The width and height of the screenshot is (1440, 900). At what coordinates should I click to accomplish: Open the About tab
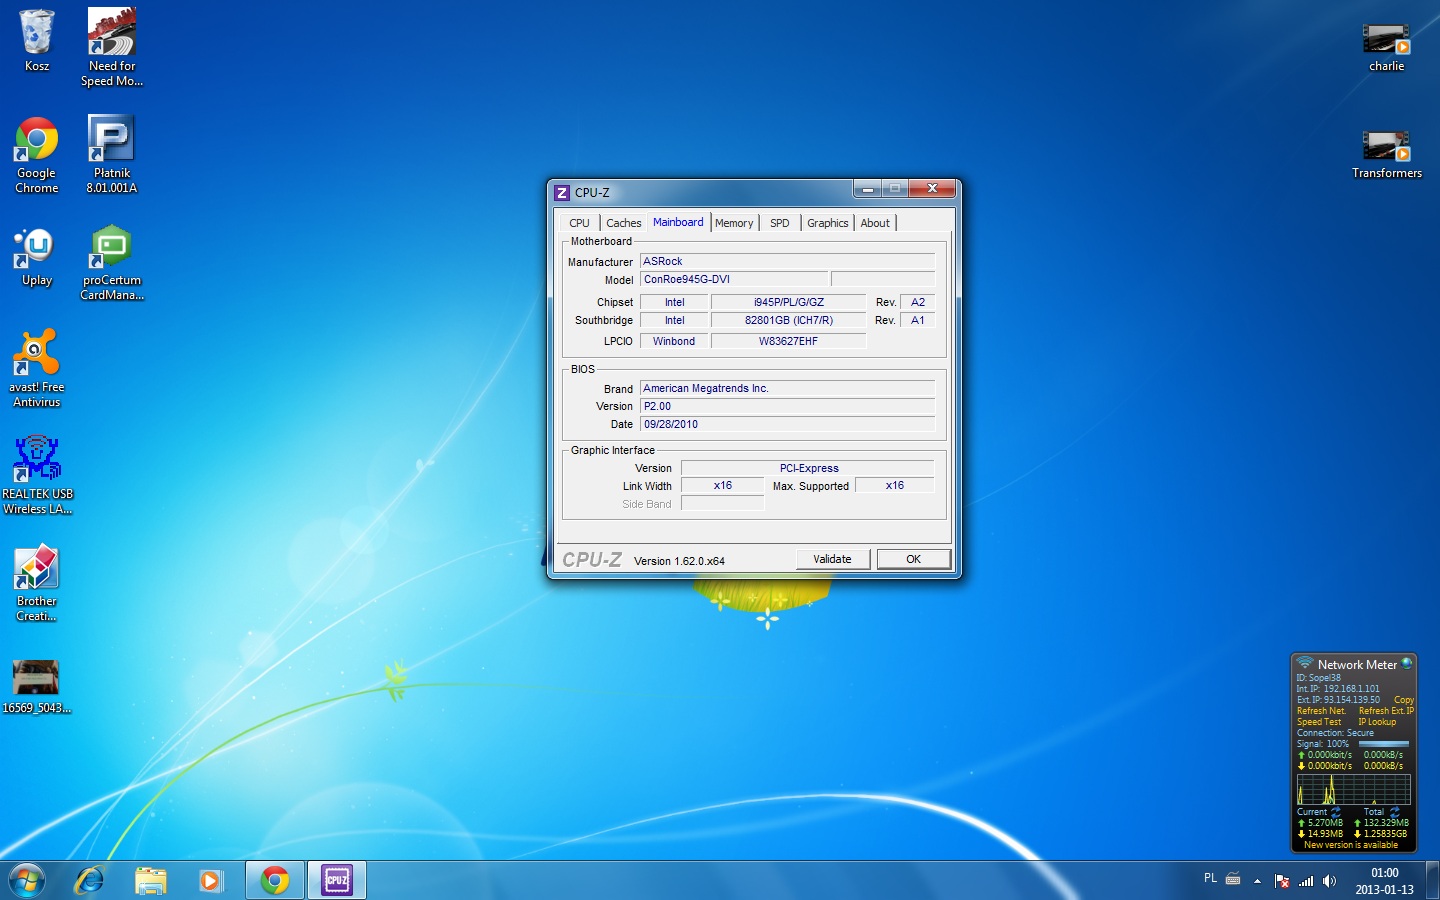[875, 223]
